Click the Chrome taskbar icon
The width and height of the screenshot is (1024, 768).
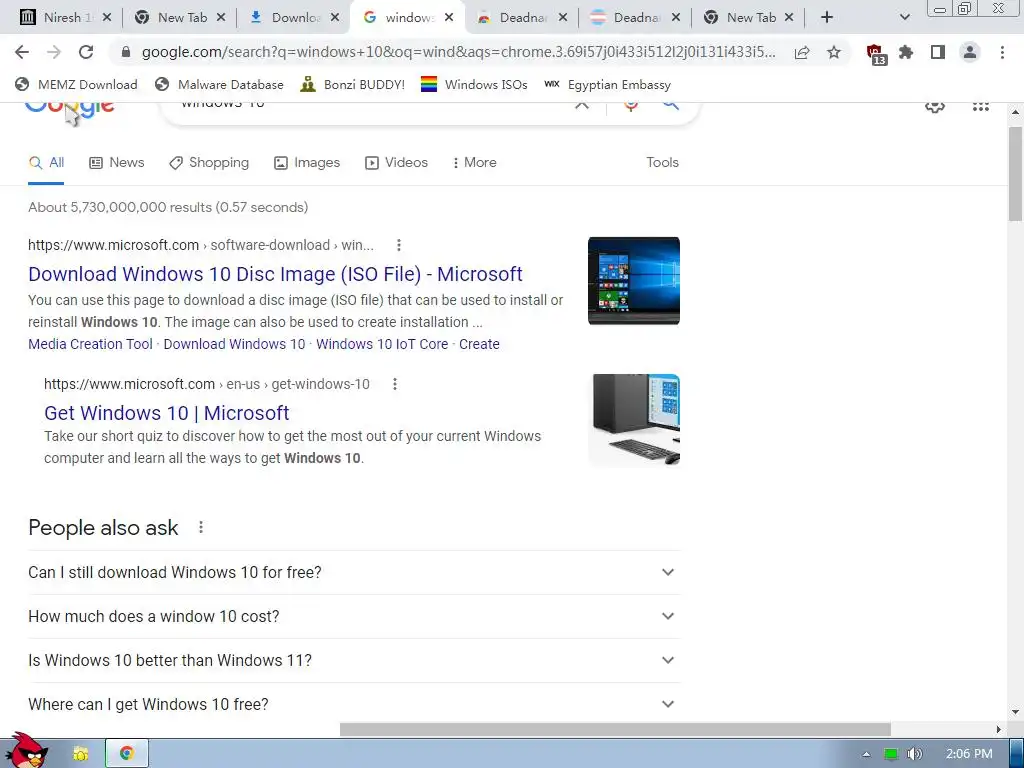coord(127,754)
